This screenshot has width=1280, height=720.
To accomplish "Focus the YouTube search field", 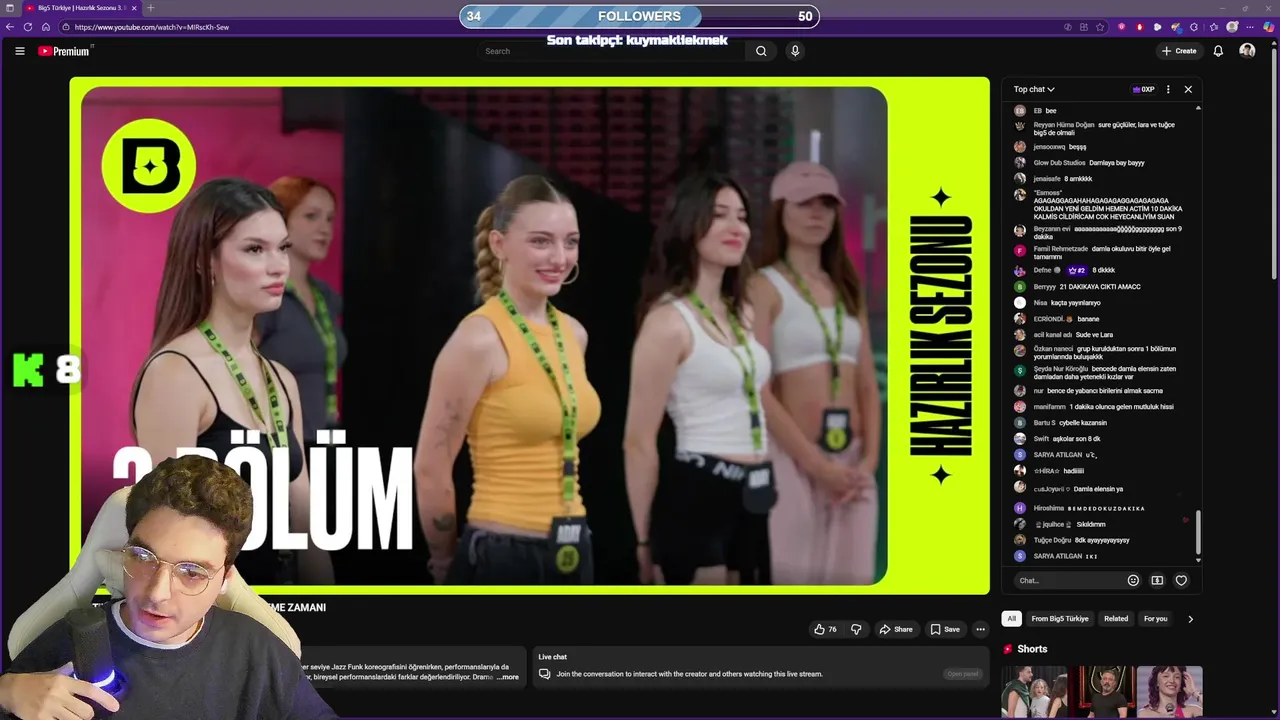I will pyautogui.click(x=612, y=51).
